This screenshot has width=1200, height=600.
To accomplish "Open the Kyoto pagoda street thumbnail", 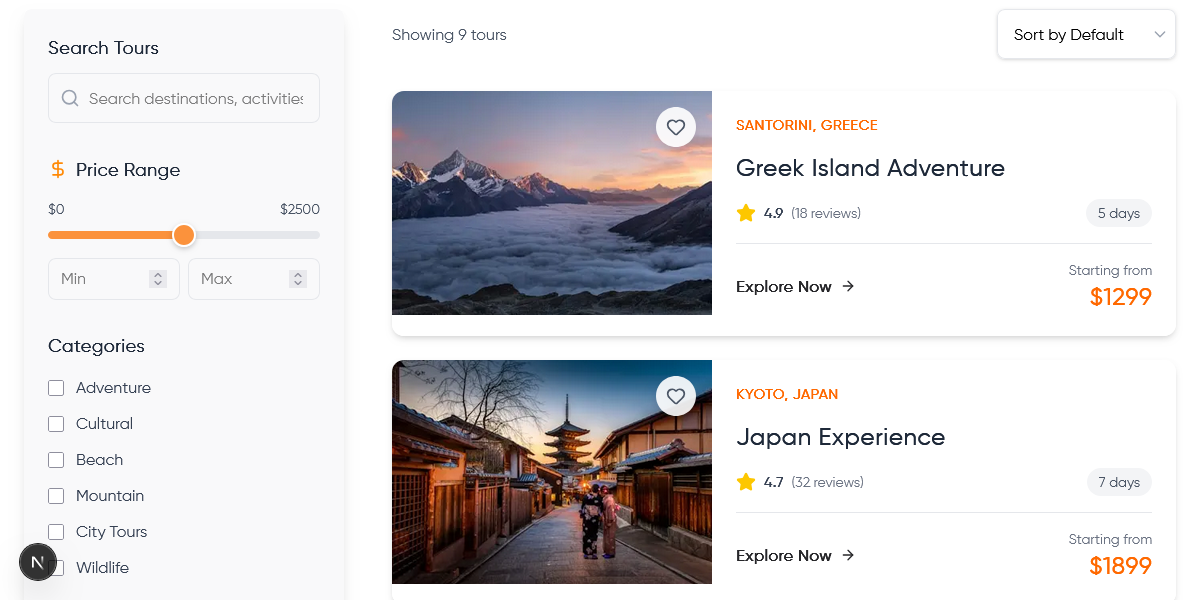I will pyautogui.click(x=551, y=472).
